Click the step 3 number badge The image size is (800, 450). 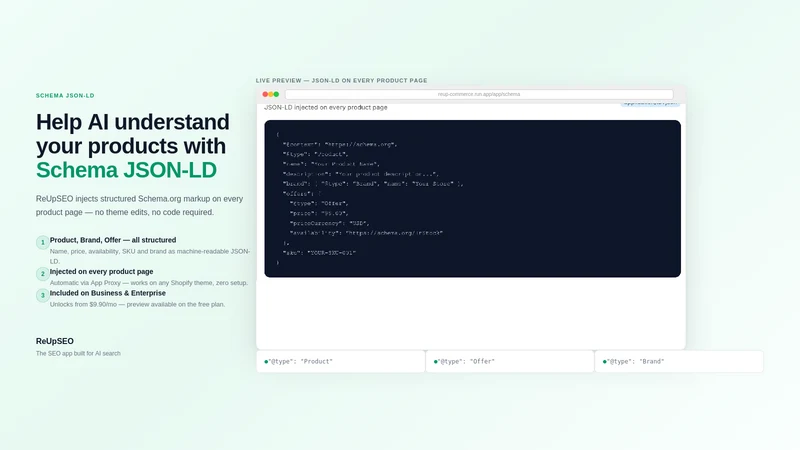point(43,295)
